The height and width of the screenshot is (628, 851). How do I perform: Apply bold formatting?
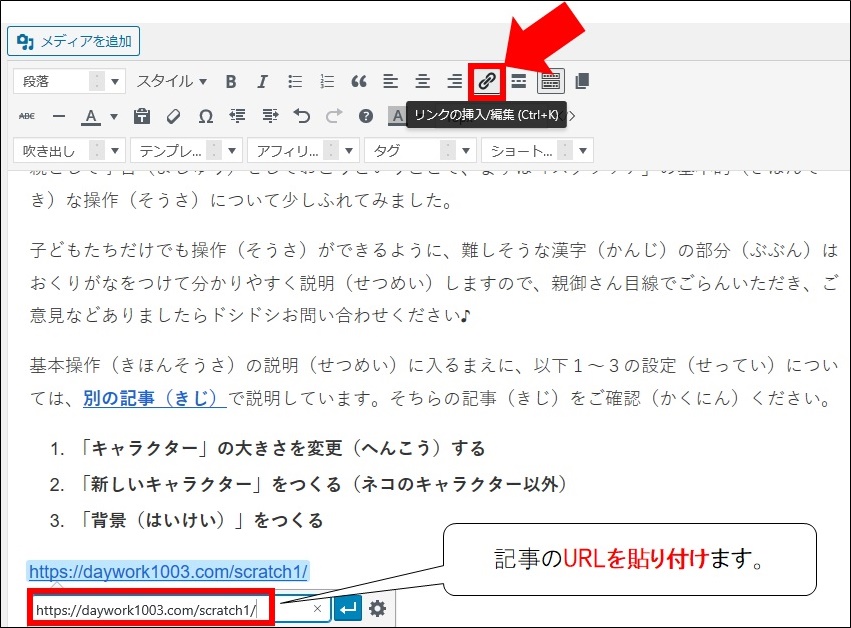[231, 81]
